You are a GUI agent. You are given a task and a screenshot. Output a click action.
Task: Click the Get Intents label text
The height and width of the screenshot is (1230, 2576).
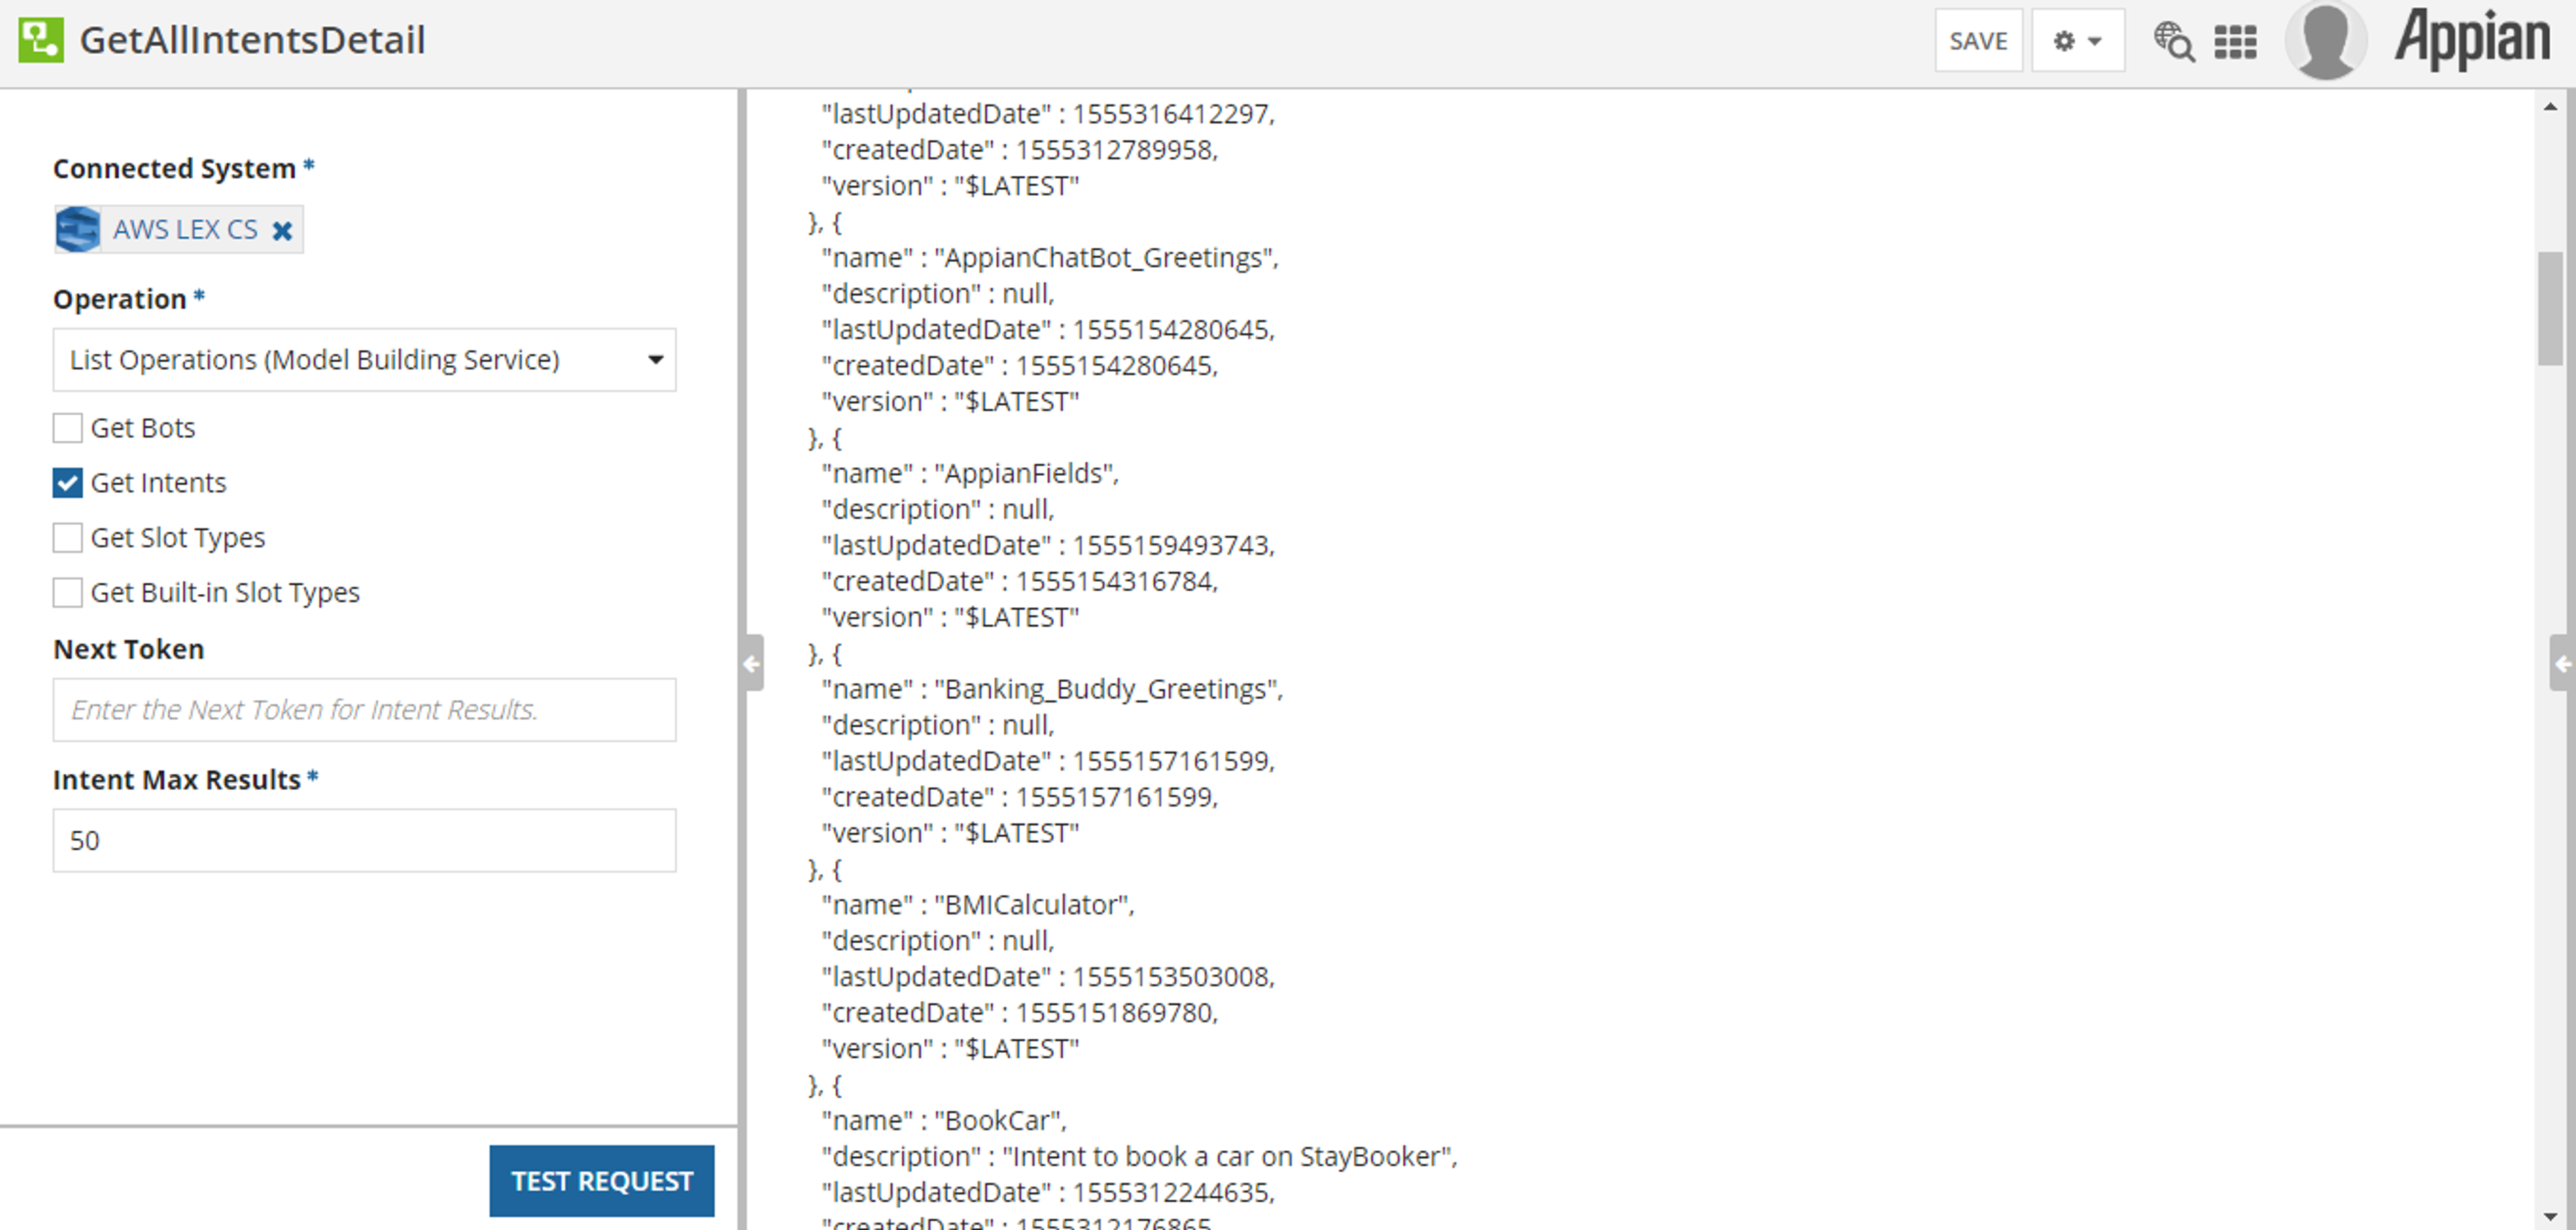coord(158,483)
